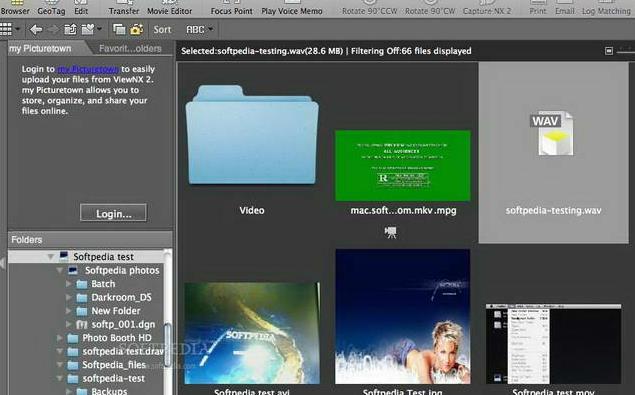
Task: Select the softpedia-testing.wav file icon
Action: click(x=552, y=134)
